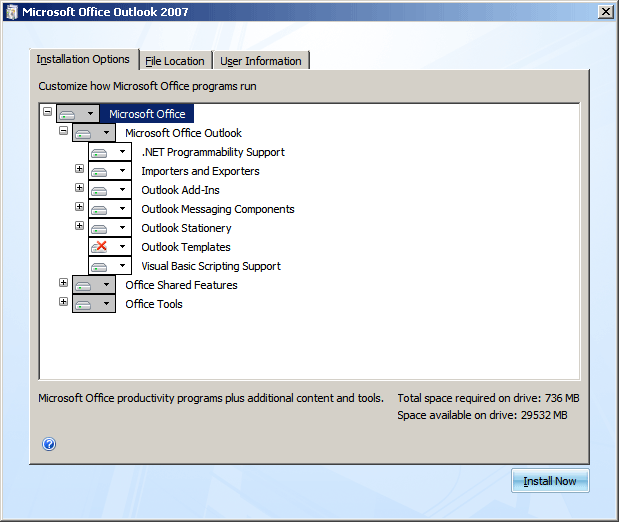The image size is (619, 522).
Task: Close the Outlook 2007 setup window
Action: [606, 12]
